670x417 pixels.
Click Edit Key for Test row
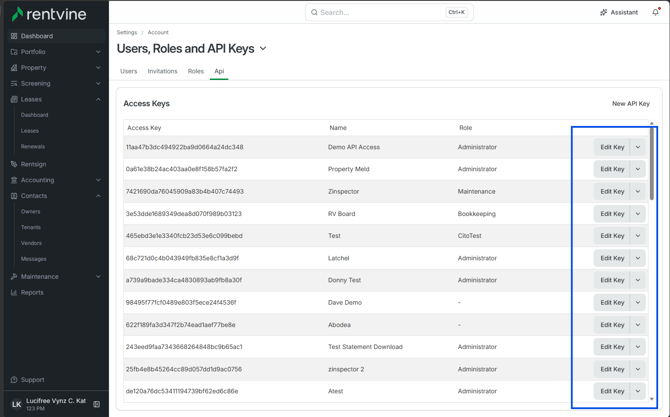pyautogui.click(x=612, y=236)
